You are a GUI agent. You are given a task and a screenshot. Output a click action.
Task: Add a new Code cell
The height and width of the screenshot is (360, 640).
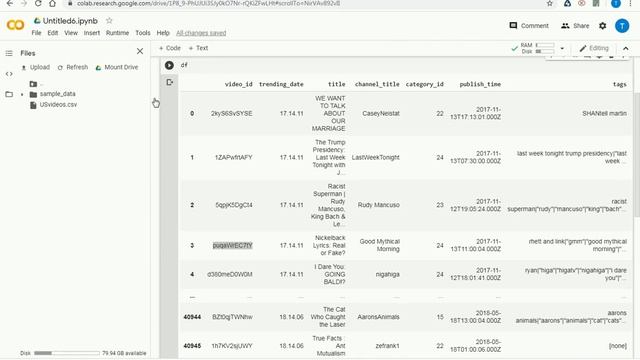(169, 48)
